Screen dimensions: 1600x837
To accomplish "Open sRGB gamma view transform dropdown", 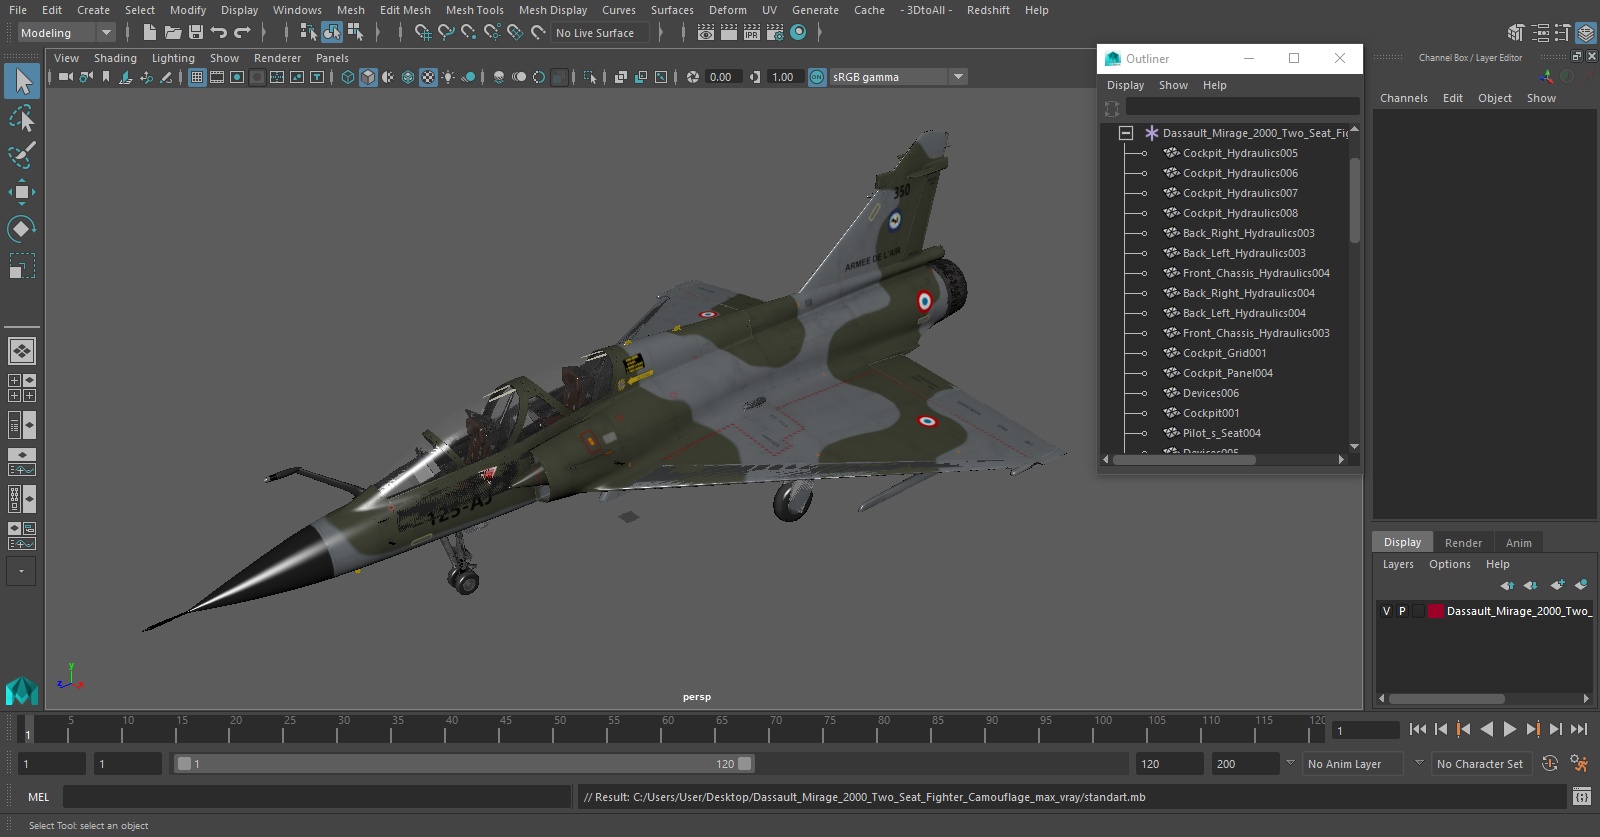I will (958, 77).
